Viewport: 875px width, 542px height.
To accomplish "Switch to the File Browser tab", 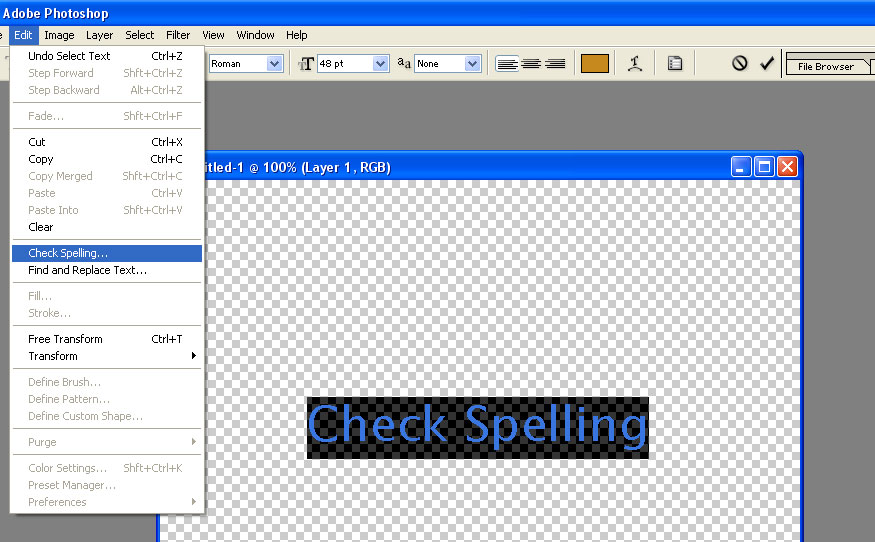I will click(826, 67).
